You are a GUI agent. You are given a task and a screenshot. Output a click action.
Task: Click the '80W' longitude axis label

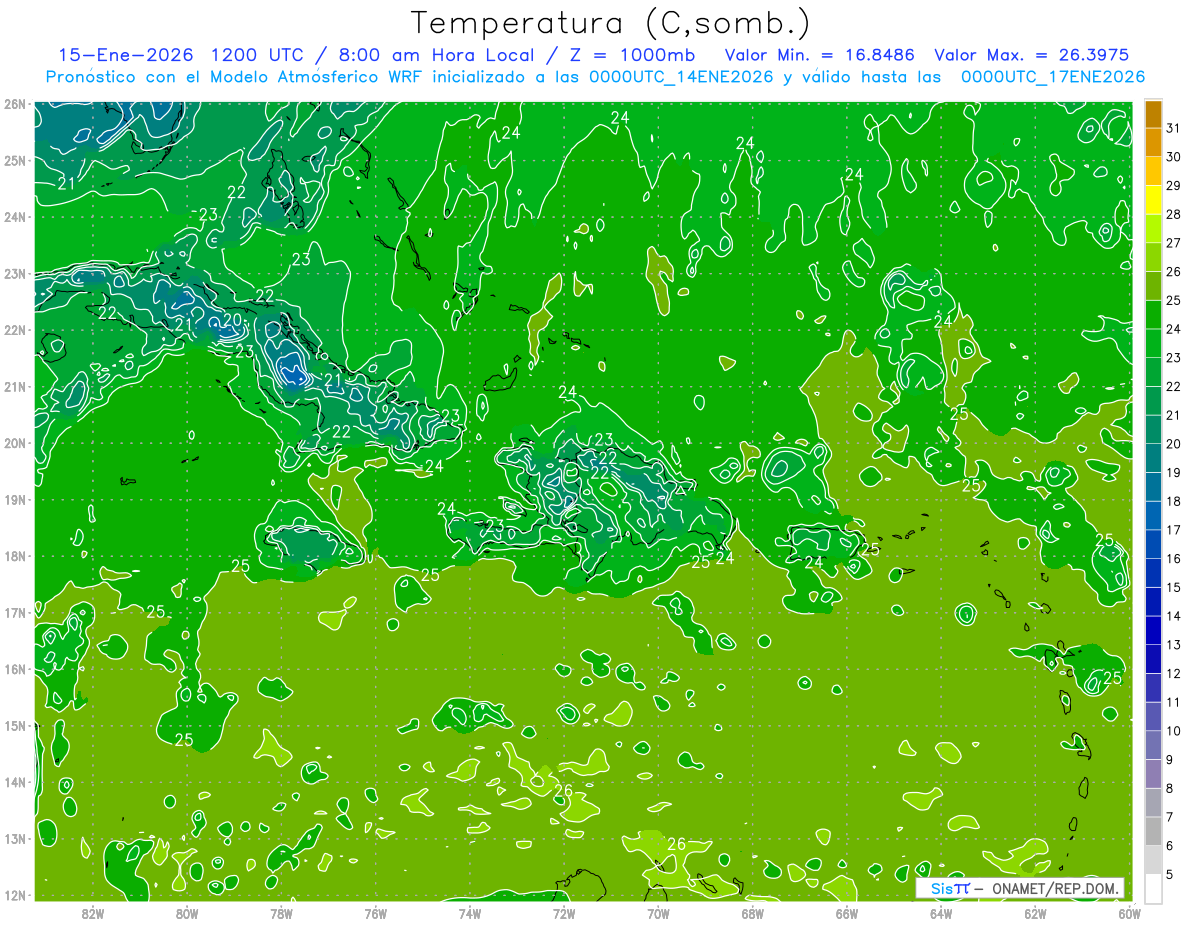[x=187, y=913]
